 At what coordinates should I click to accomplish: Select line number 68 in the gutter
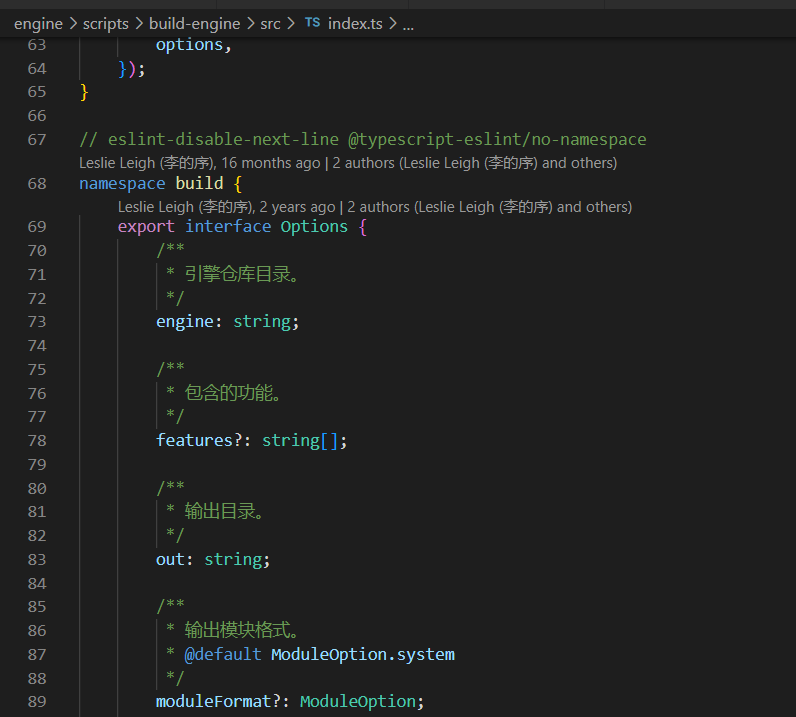coord(37,184)
